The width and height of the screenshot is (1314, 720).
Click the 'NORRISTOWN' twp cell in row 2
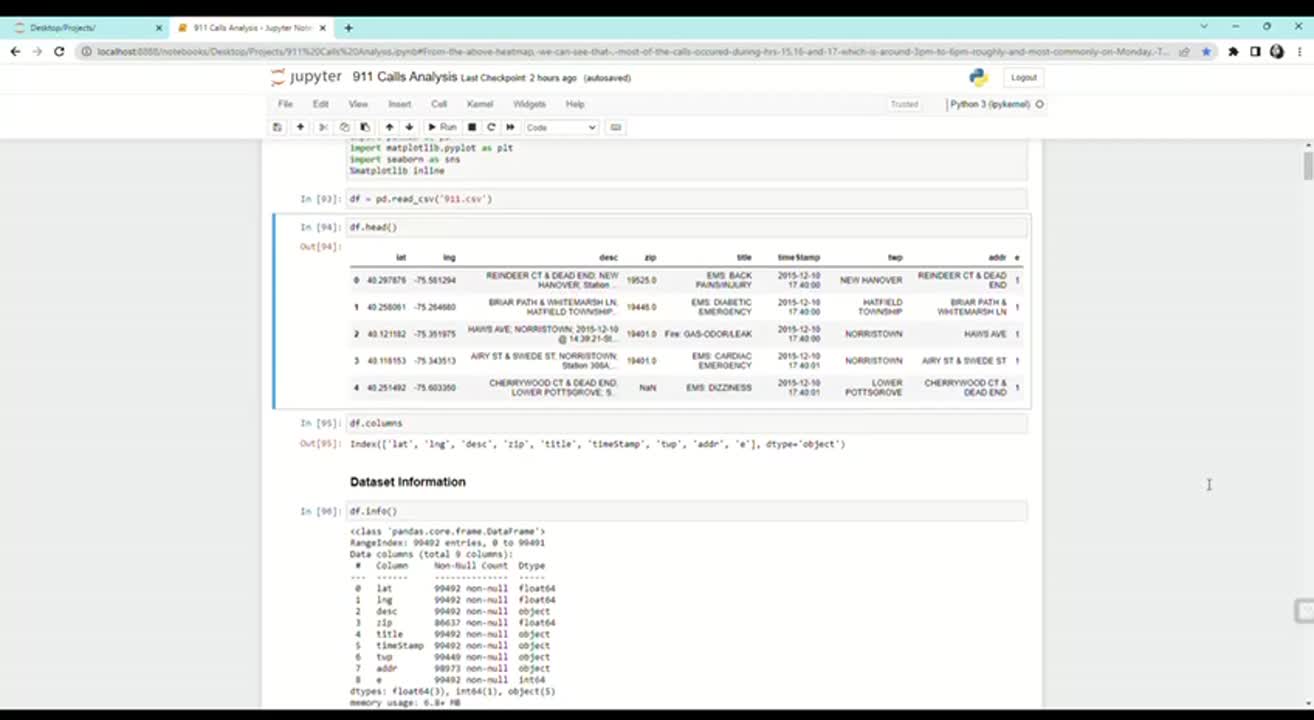coord(873,334)
